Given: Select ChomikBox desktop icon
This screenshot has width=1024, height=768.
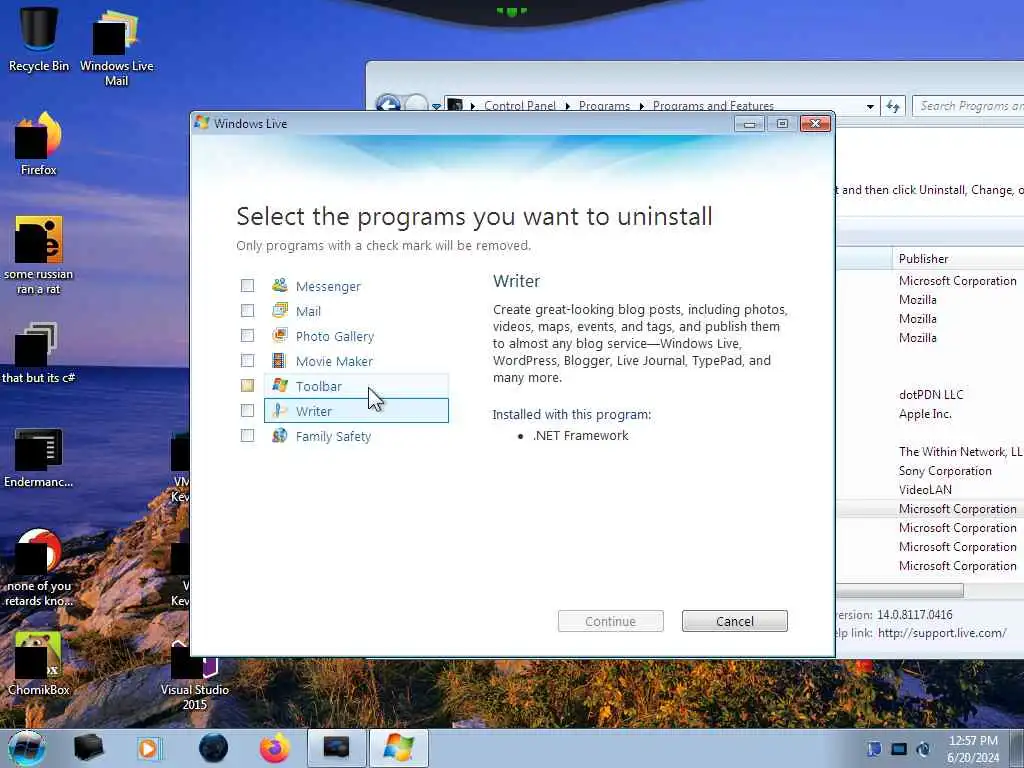Looking at the screenshot, I should 39,663.
